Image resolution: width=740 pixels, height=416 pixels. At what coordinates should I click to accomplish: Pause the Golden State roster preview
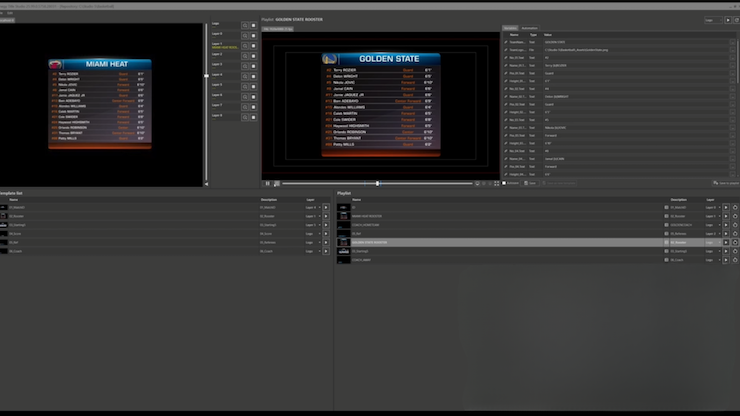267,183
